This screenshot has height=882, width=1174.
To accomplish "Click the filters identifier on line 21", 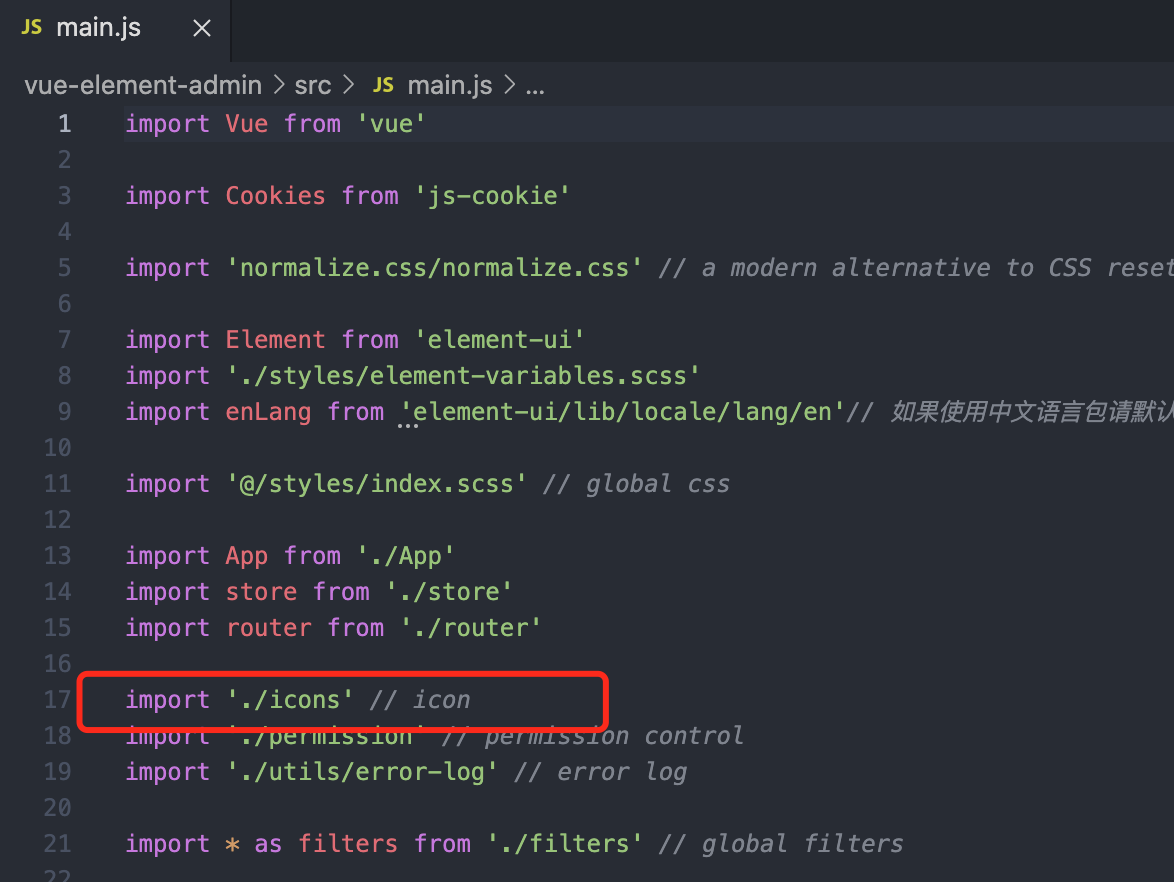I will pyautogui.click(x=347, y=844).
